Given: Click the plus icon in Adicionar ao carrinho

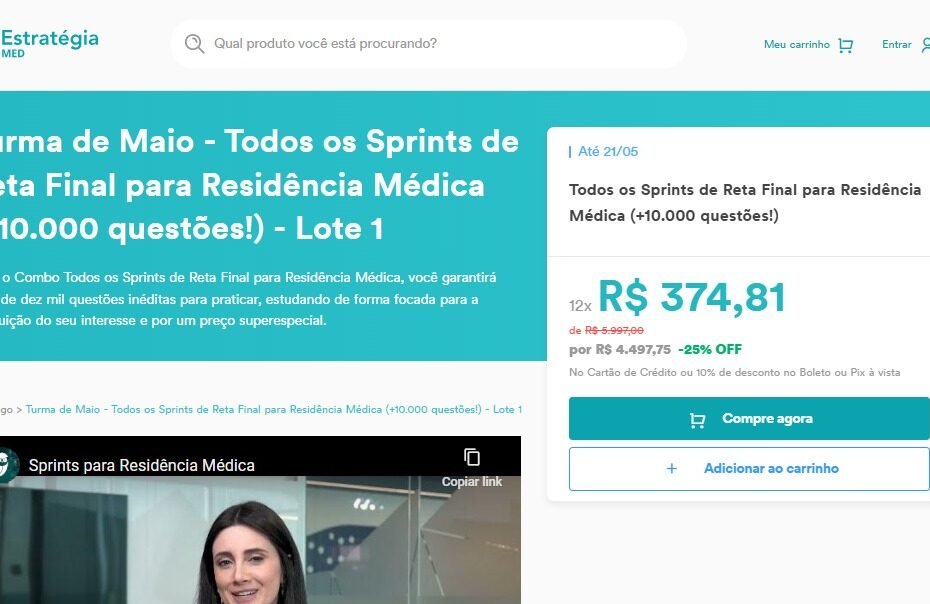Looking at the screenshot, I should [671, 469].
